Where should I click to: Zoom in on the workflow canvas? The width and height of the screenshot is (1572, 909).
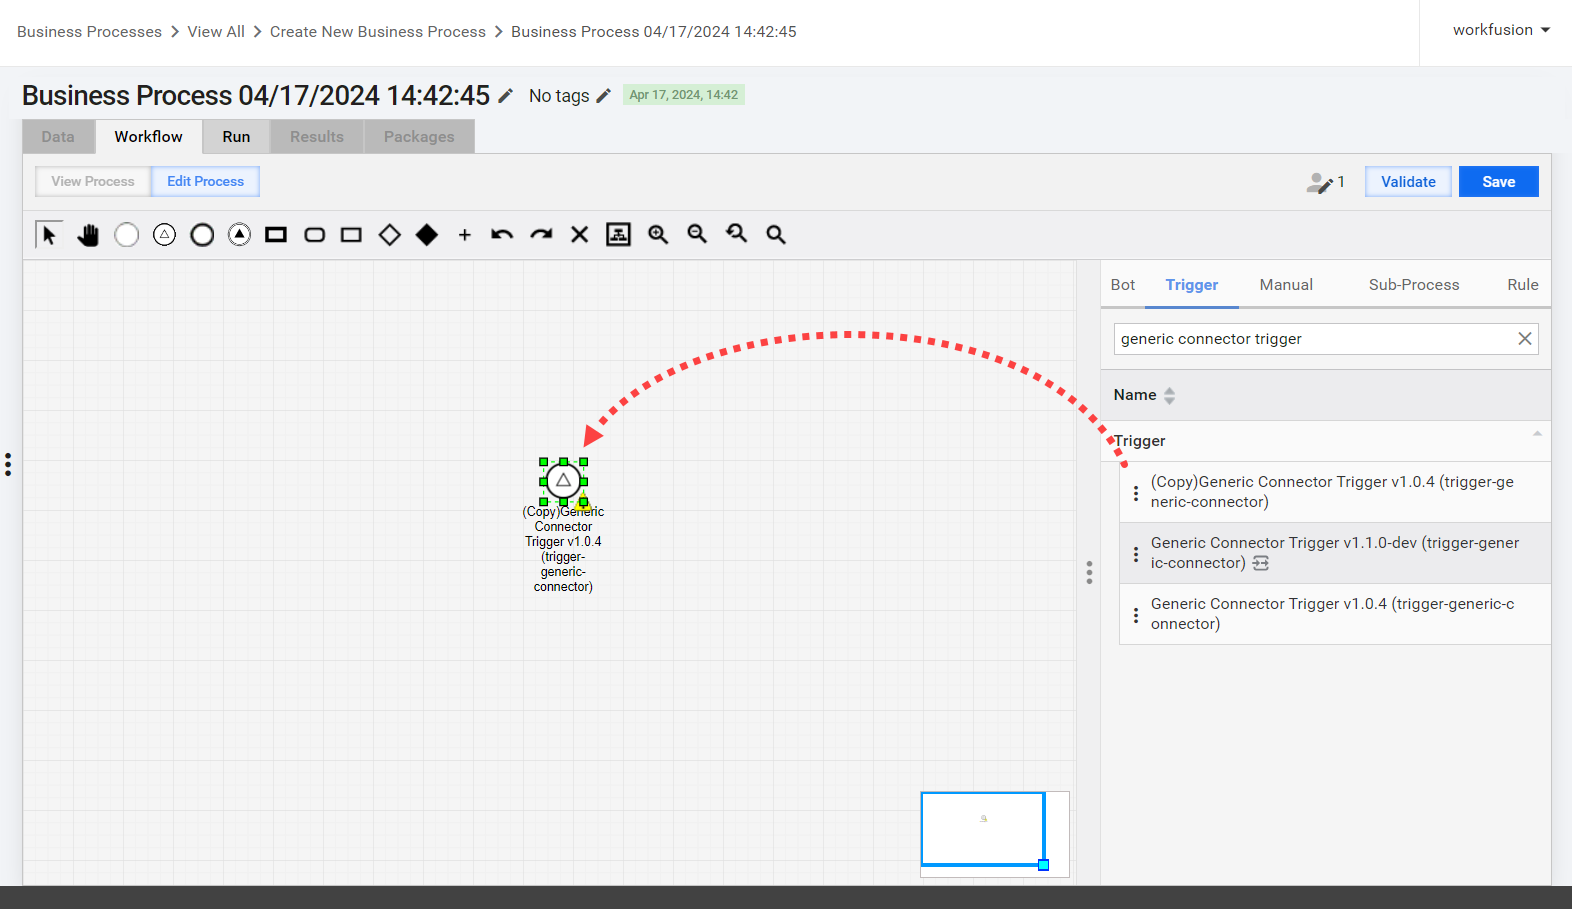click(658, 235)
